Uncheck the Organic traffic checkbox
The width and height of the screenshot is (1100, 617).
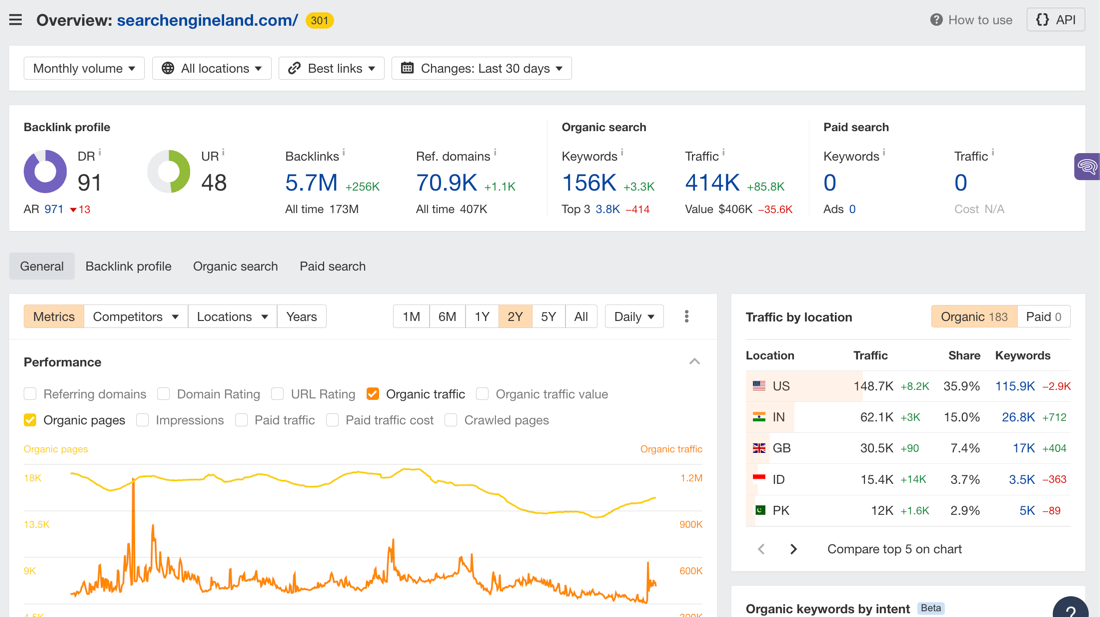pos(373,394)
